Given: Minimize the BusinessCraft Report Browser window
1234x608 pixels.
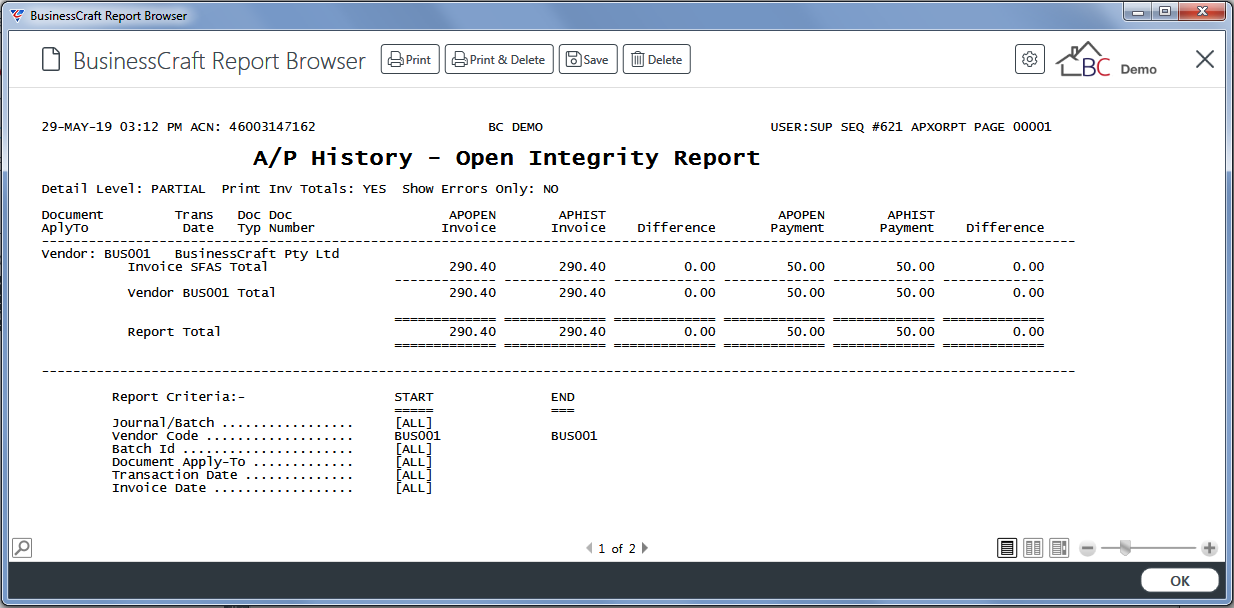Looking at the screenshot, I should [x=1138, y=12].
